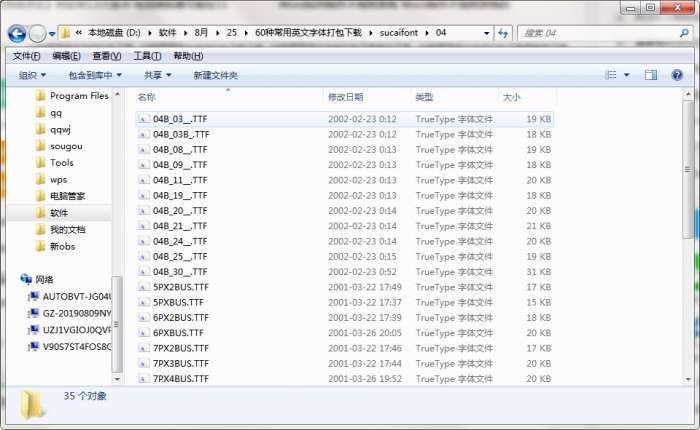
Task: Click the search magnifier icon
Action: [x=683, y=33]
